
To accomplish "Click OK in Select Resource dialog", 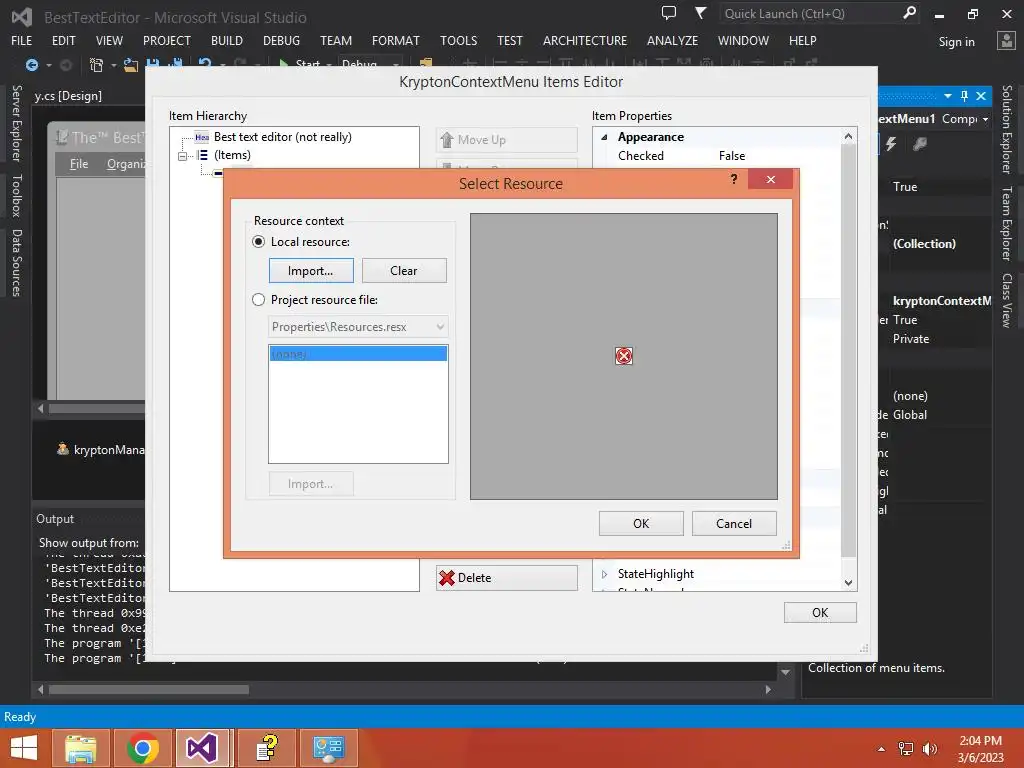I will click(641, 523).
